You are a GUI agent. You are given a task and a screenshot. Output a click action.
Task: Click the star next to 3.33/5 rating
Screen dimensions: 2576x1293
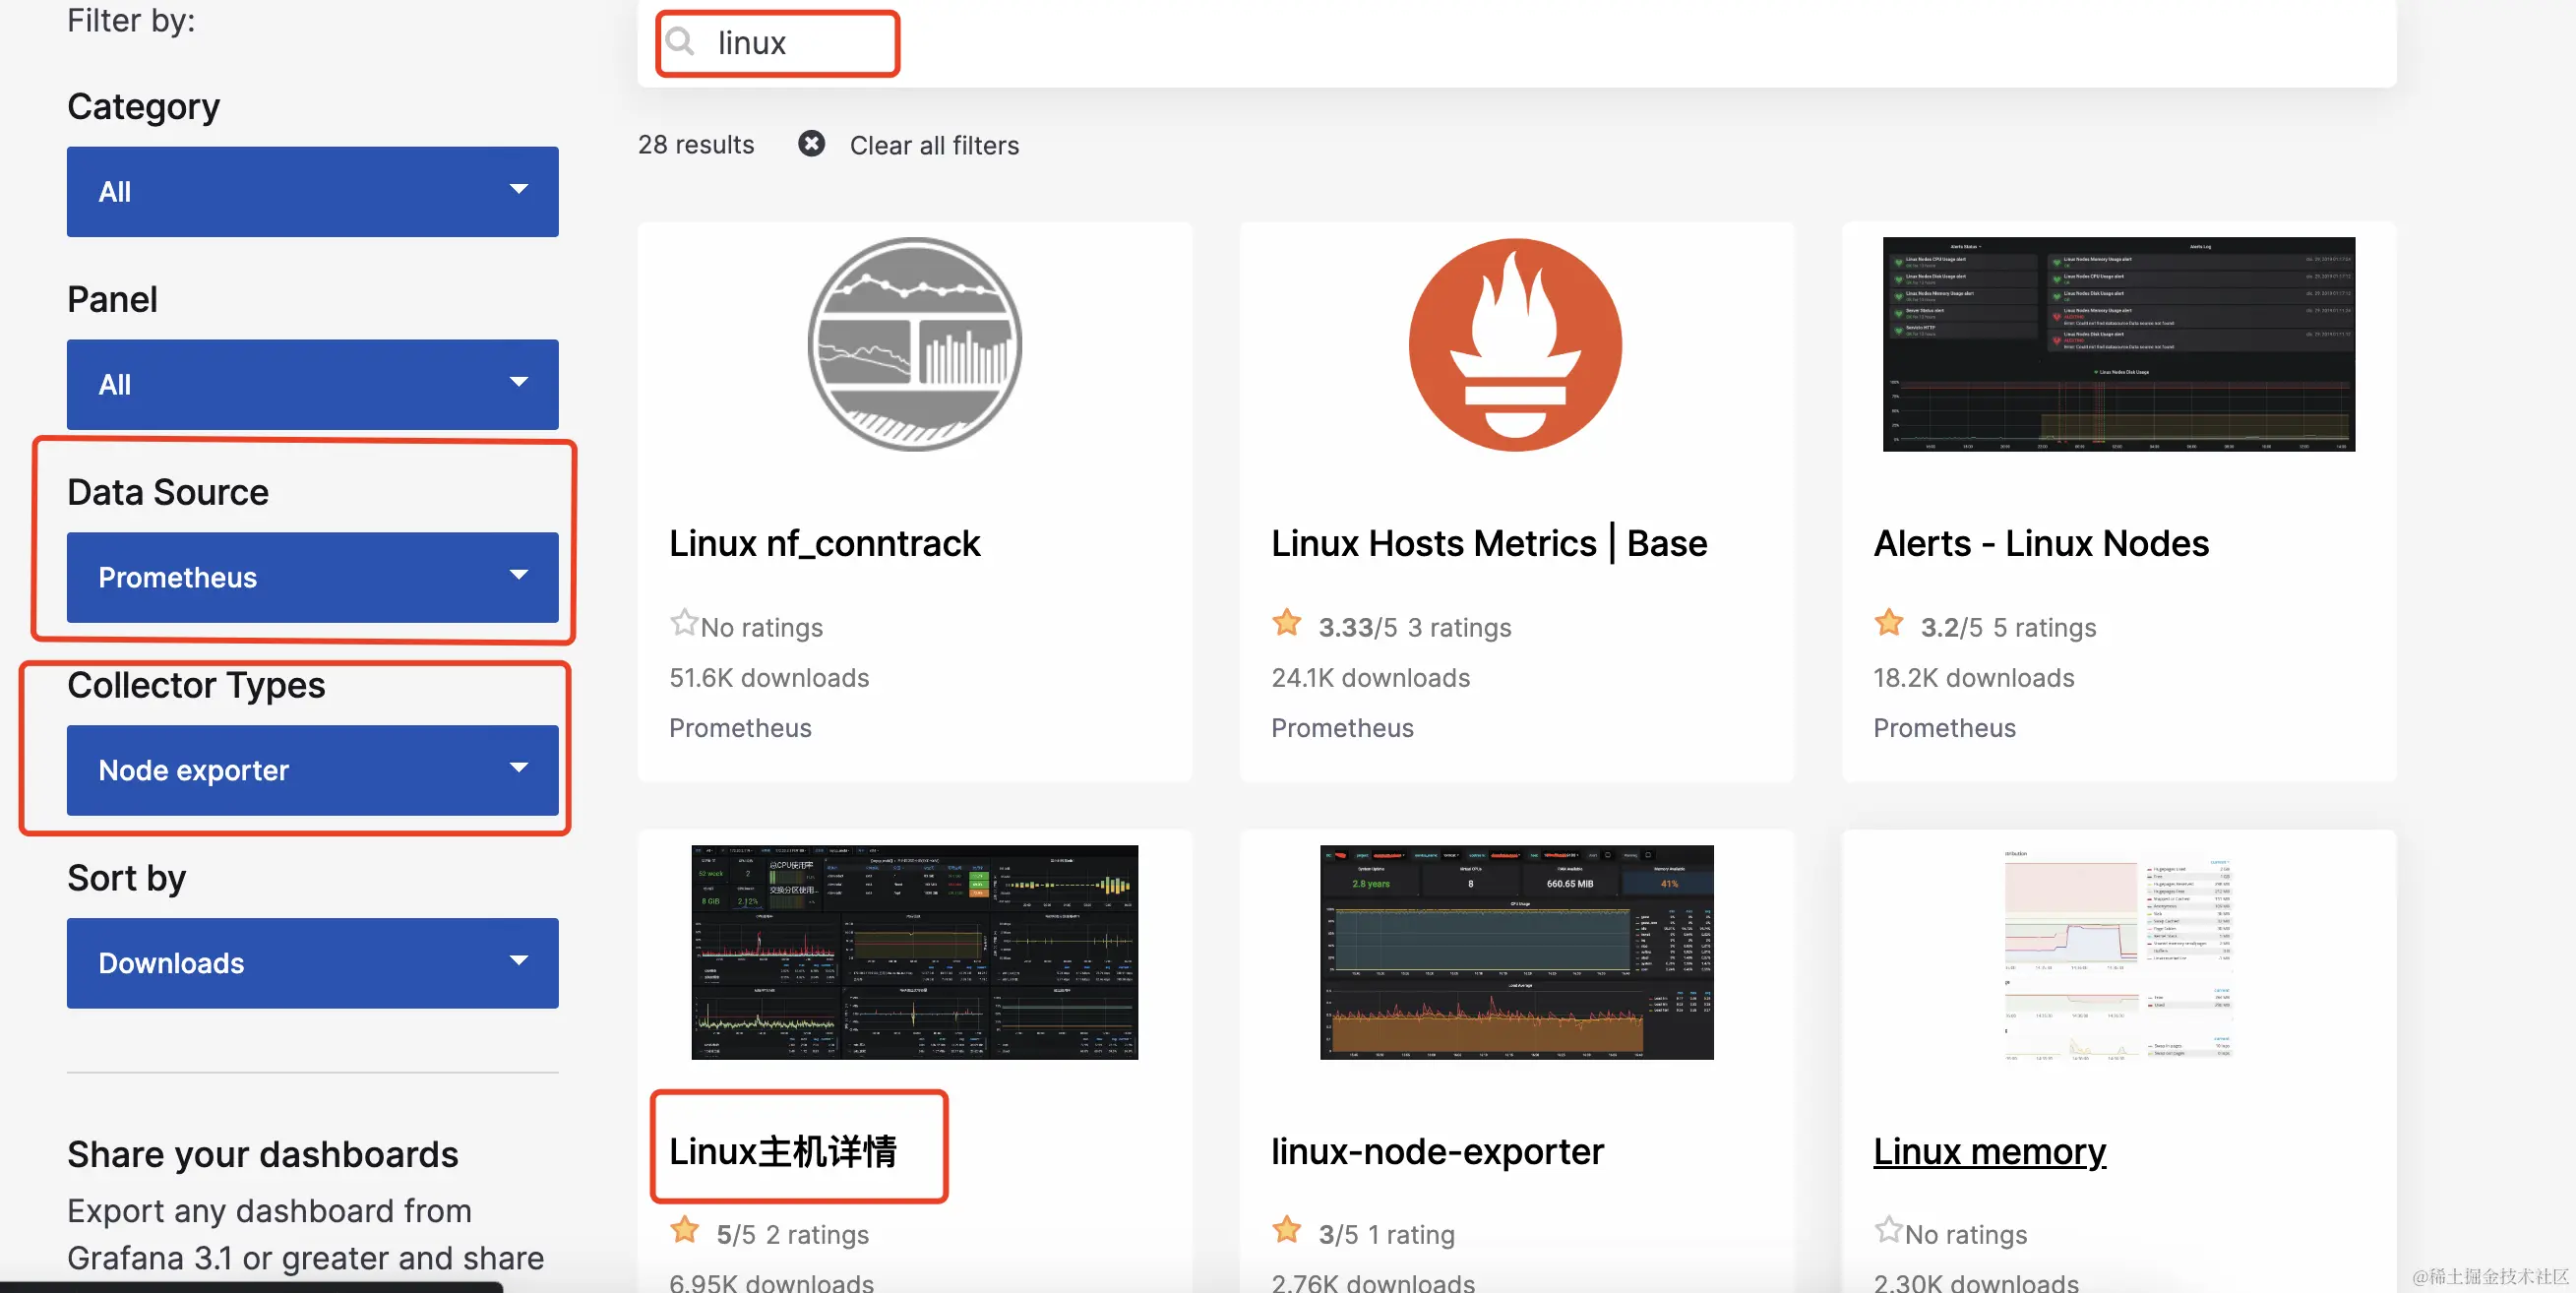[x=1286, y=624]
